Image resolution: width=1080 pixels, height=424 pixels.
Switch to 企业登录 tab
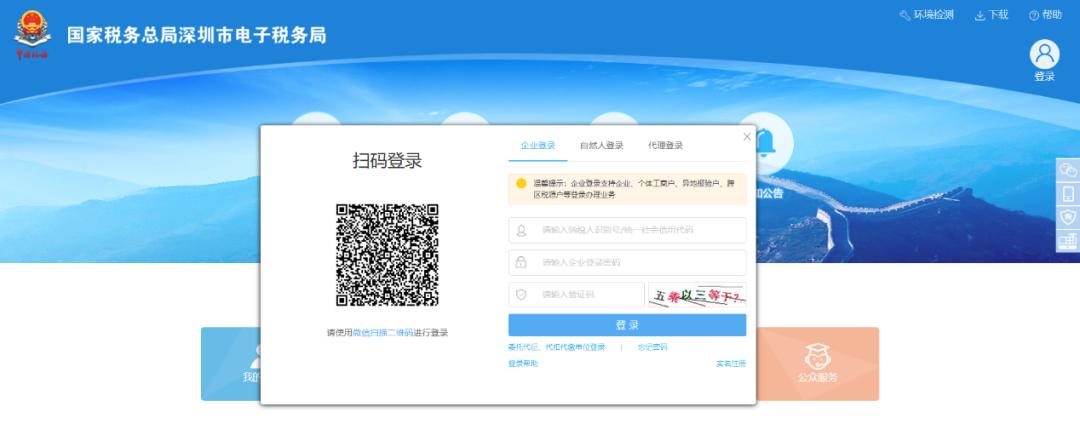538,146
